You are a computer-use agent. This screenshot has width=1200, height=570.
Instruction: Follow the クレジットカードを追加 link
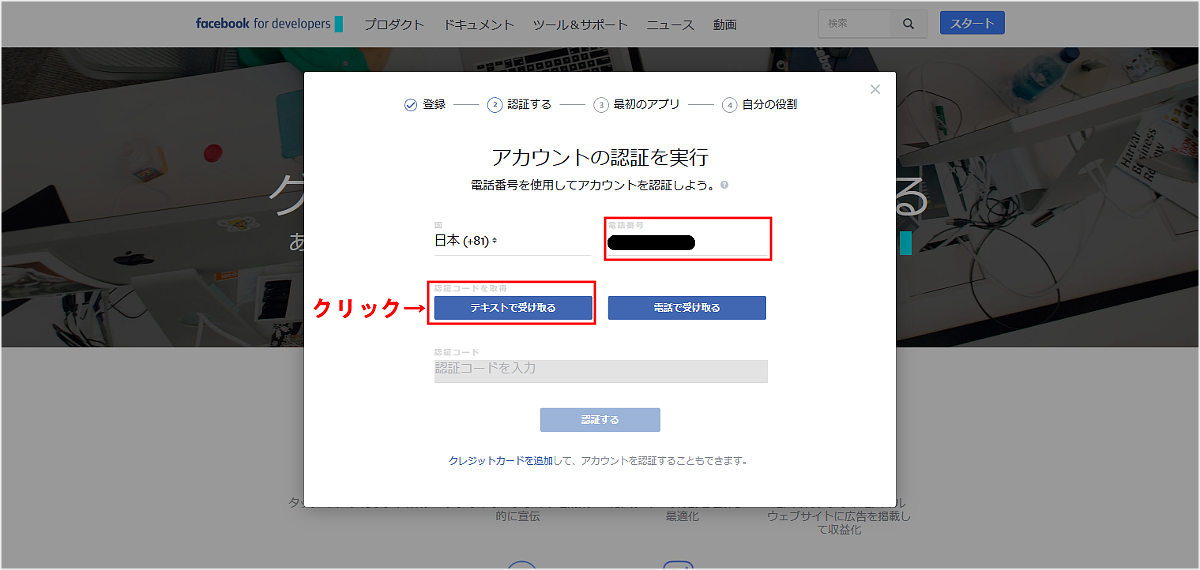498,461
